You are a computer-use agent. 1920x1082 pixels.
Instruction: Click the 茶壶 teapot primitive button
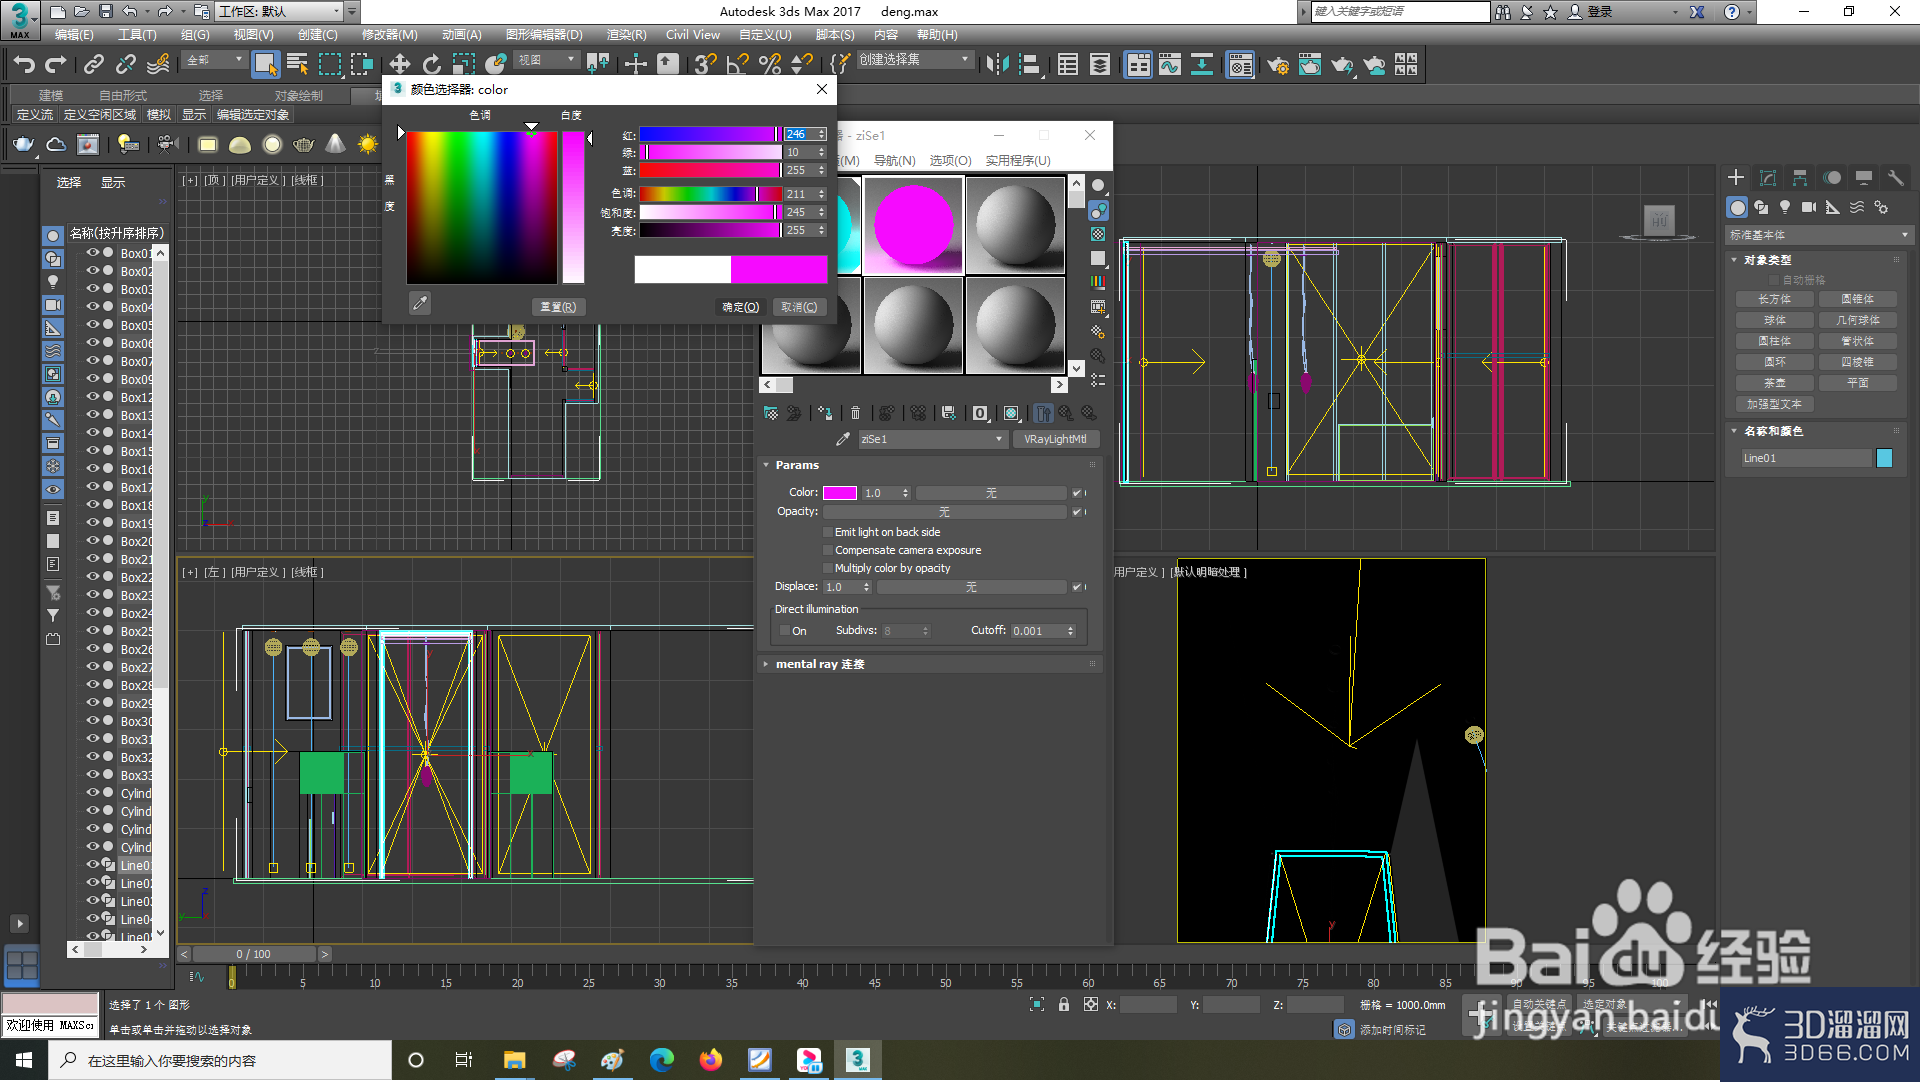1775,383
